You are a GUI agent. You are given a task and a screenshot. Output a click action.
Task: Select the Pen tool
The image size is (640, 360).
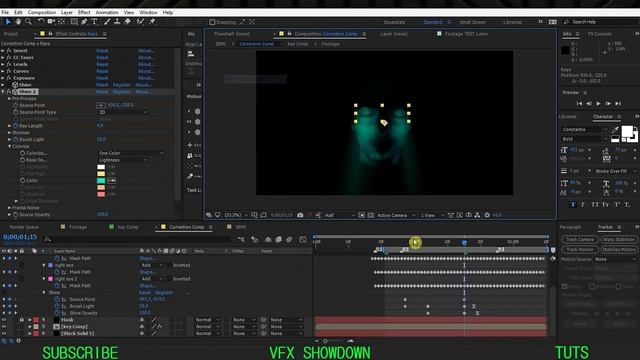pyautogui.click(x=84, y=22)
